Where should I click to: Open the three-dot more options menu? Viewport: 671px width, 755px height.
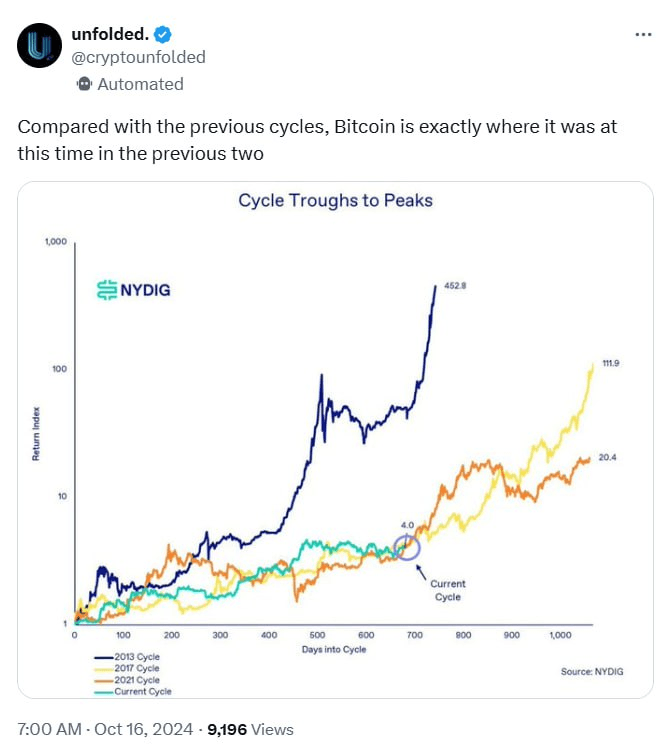(644, 34)
